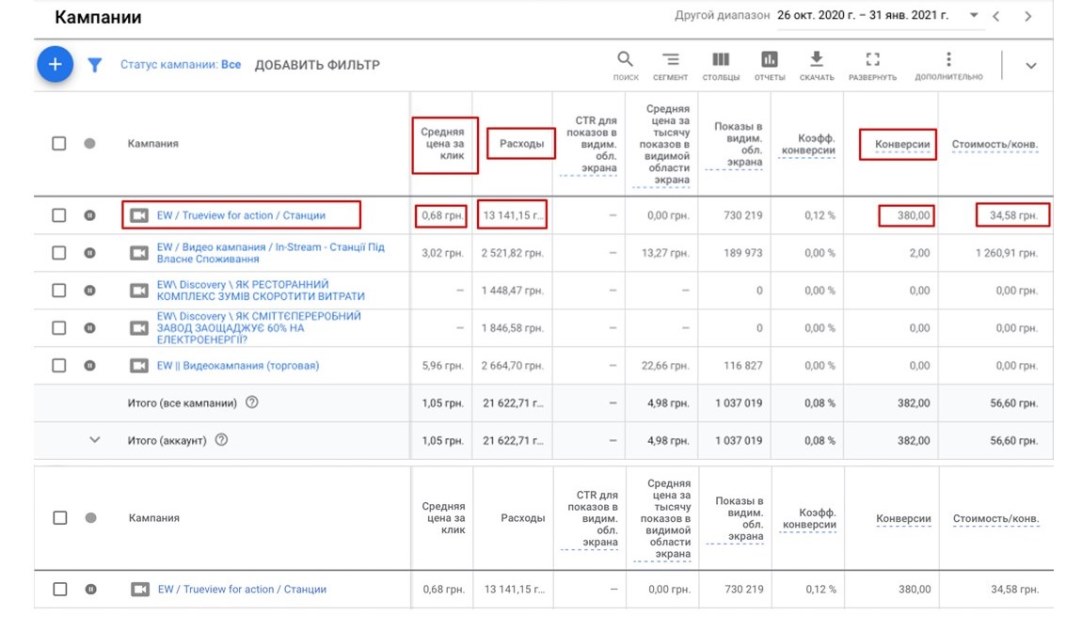Open the ЯК СМІТТЄПЕРЕРОБНИЙ ЗАВОД Discovery campaign
Viewport: 1082px width, 631px height.
tap(259, 328)
